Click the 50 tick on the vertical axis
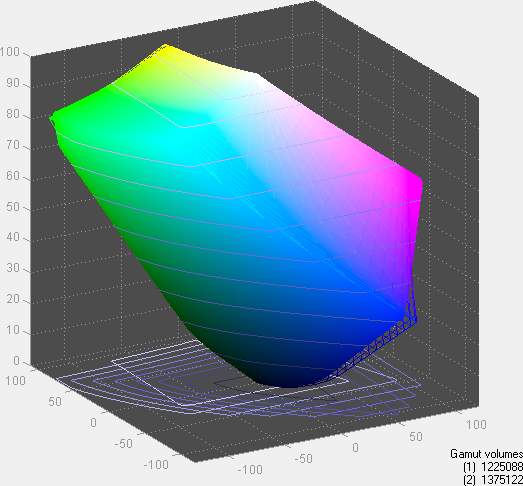This screenshot has width=523, height=486. [x=13, y=207]
